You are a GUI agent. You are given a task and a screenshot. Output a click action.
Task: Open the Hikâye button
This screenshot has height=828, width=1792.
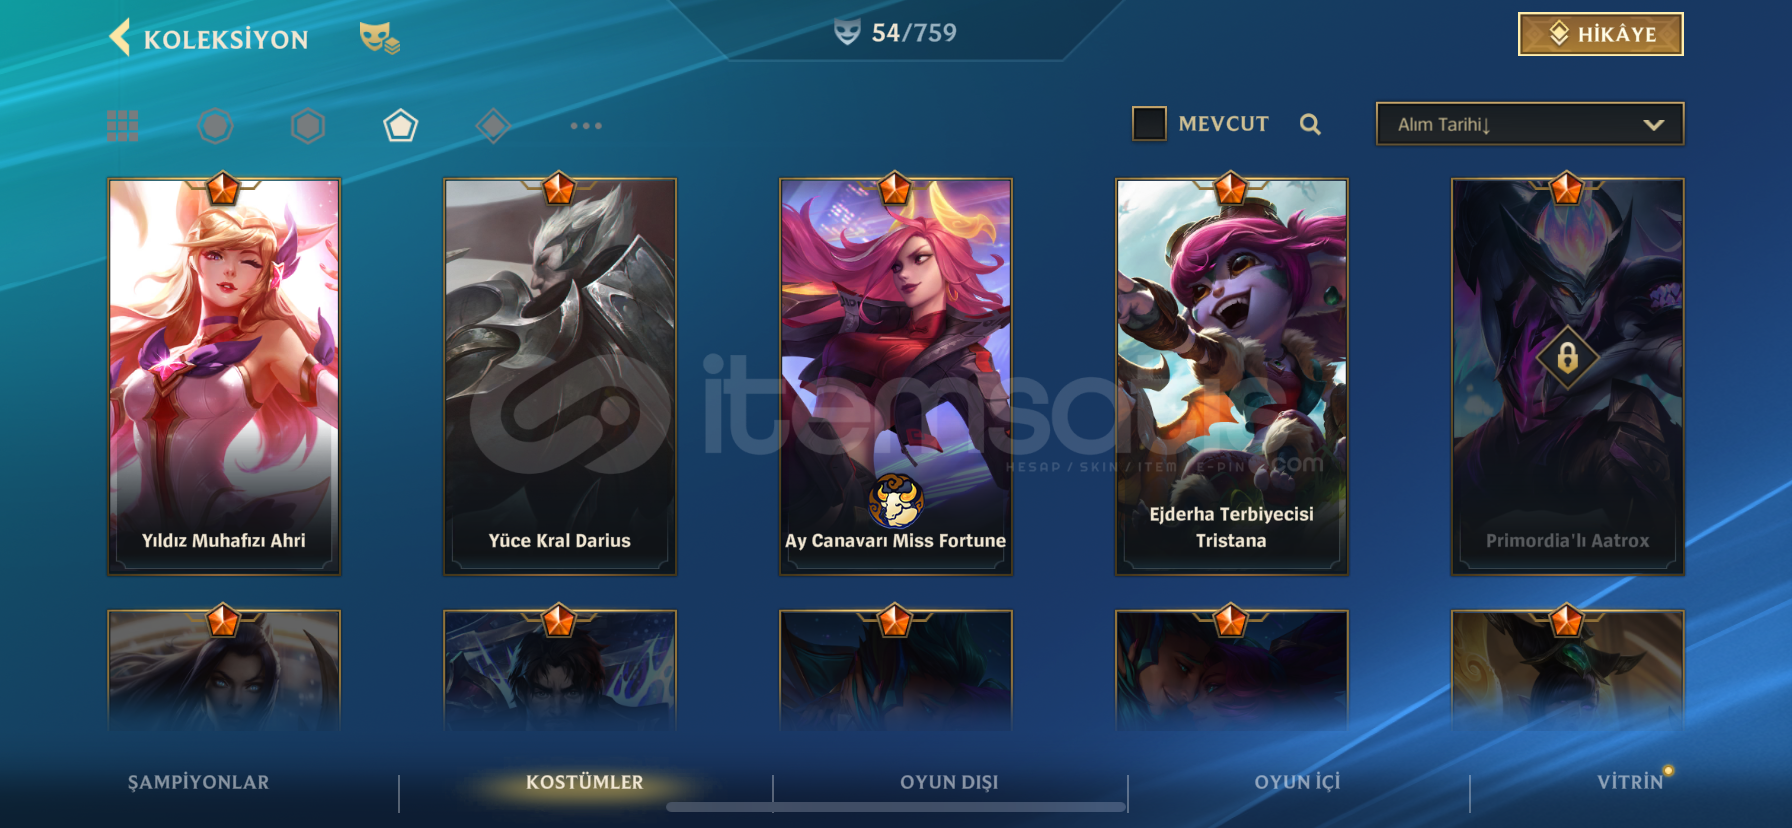tap(1600, 34)
